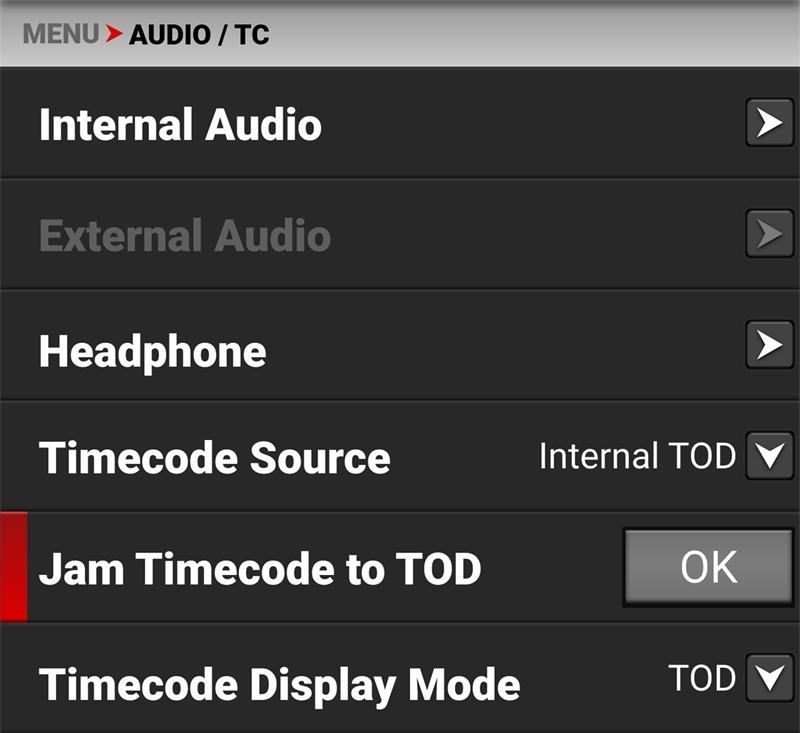Screen dimensions: 800x733
Task: Go back to MENU breadcrumb
Action: (61, 34)
